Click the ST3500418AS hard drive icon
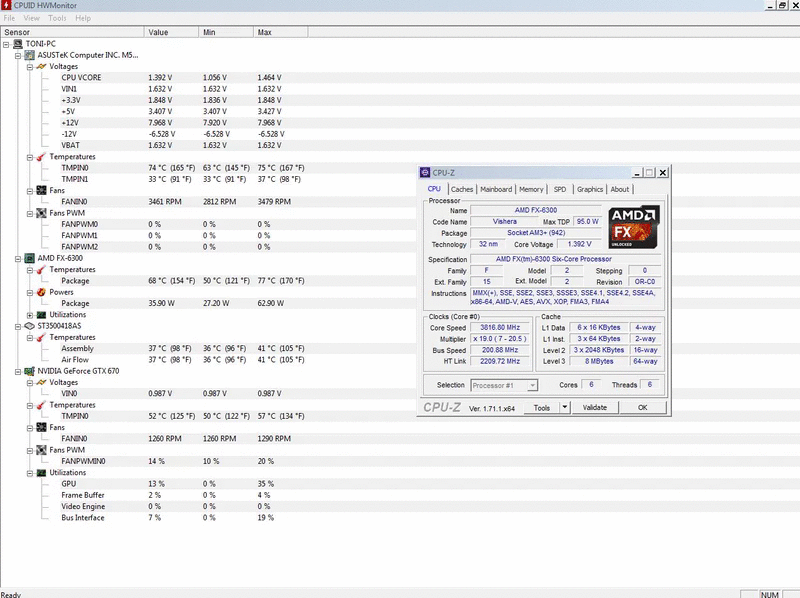Screen dimensions: 800x598 30,326
